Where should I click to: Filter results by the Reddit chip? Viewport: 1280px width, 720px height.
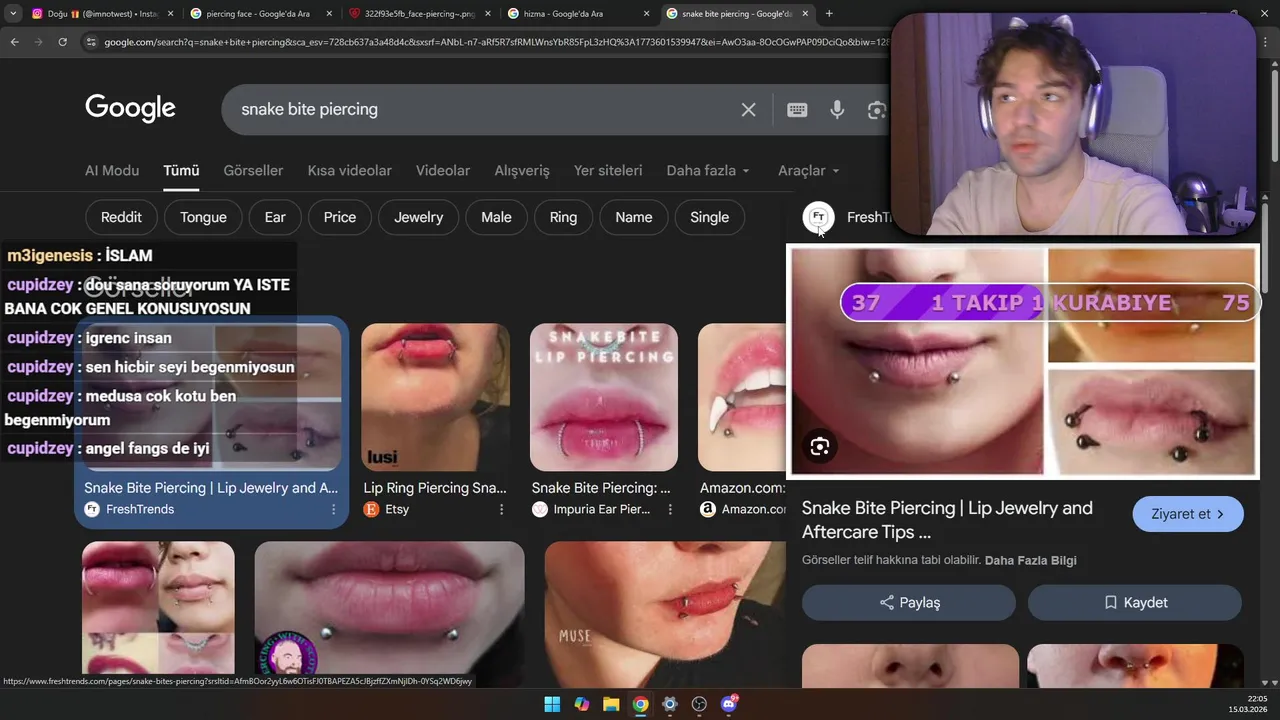[121, 217]
